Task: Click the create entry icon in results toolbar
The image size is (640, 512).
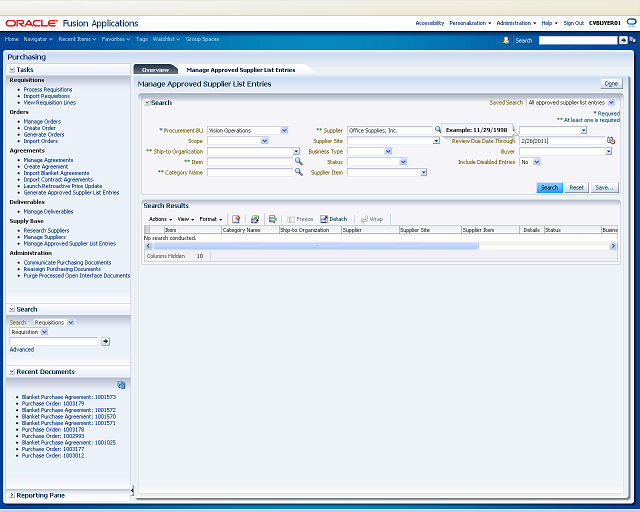Action: (x=236, y=219)
